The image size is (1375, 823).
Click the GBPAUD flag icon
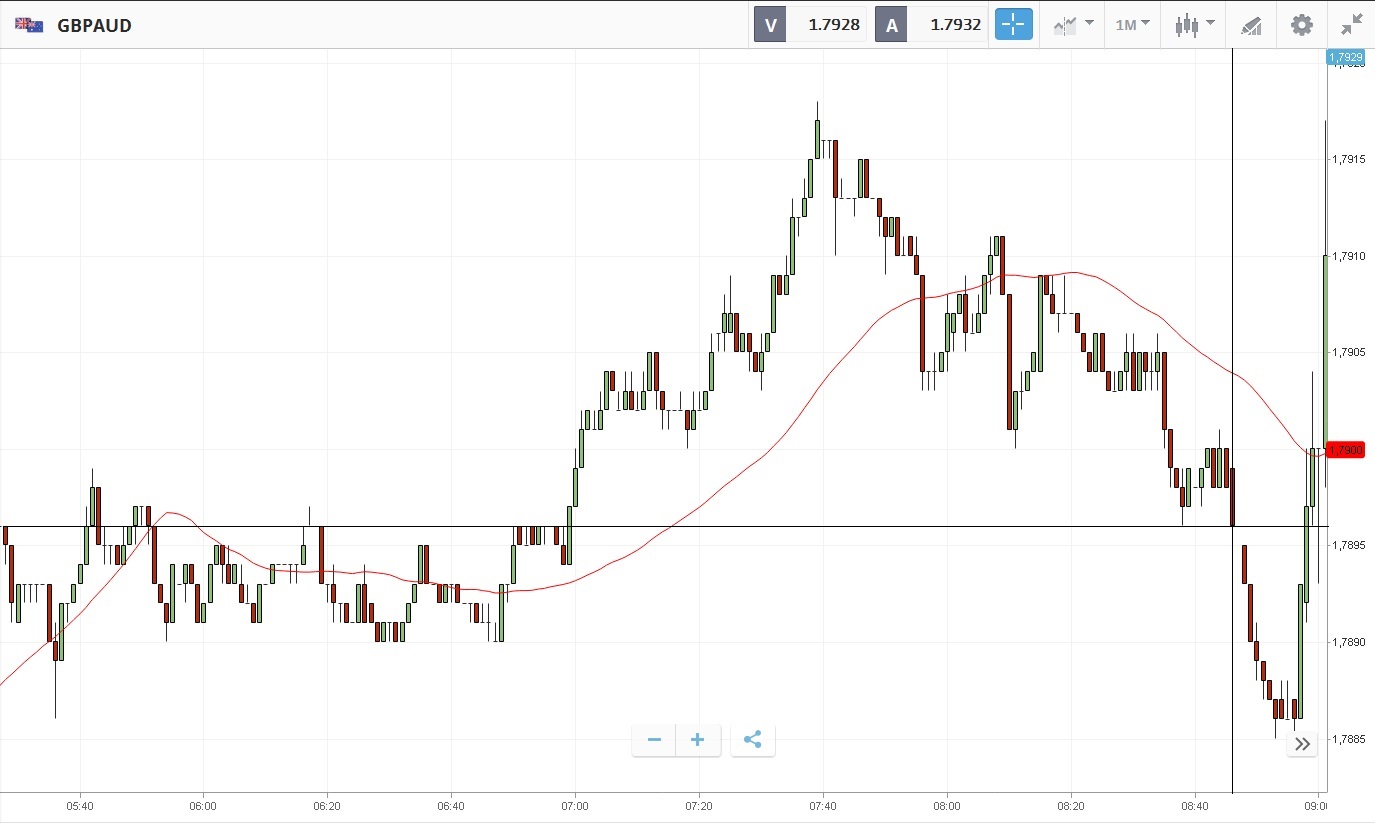pyautogui.click(x=29, y=26)
